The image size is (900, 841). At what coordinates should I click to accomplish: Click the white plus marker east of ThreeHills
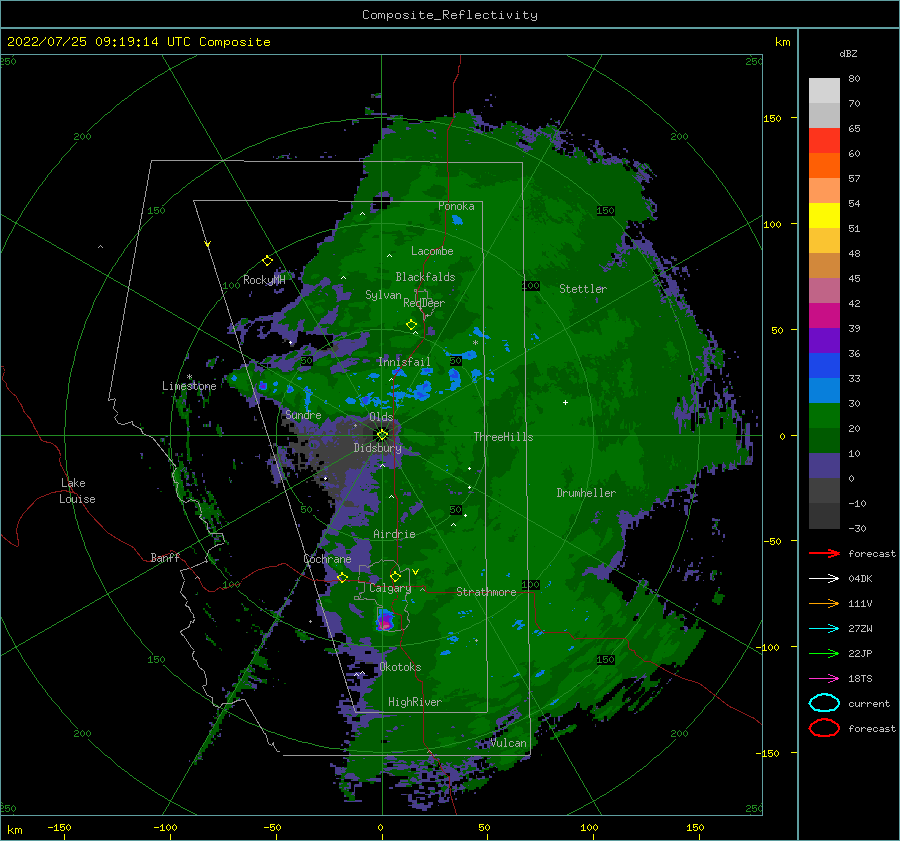click(x=565, y=402)
